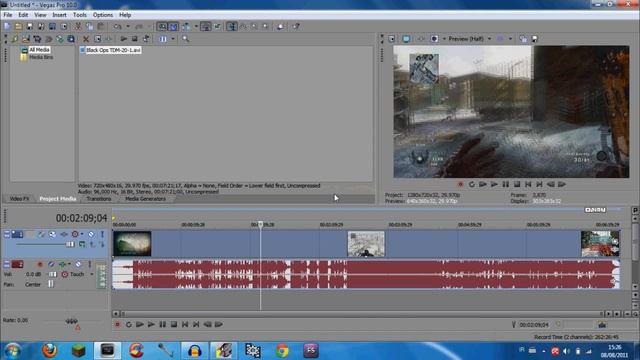
Task: Open the Undo history dropdown arrow
Action: pos(127,27)
